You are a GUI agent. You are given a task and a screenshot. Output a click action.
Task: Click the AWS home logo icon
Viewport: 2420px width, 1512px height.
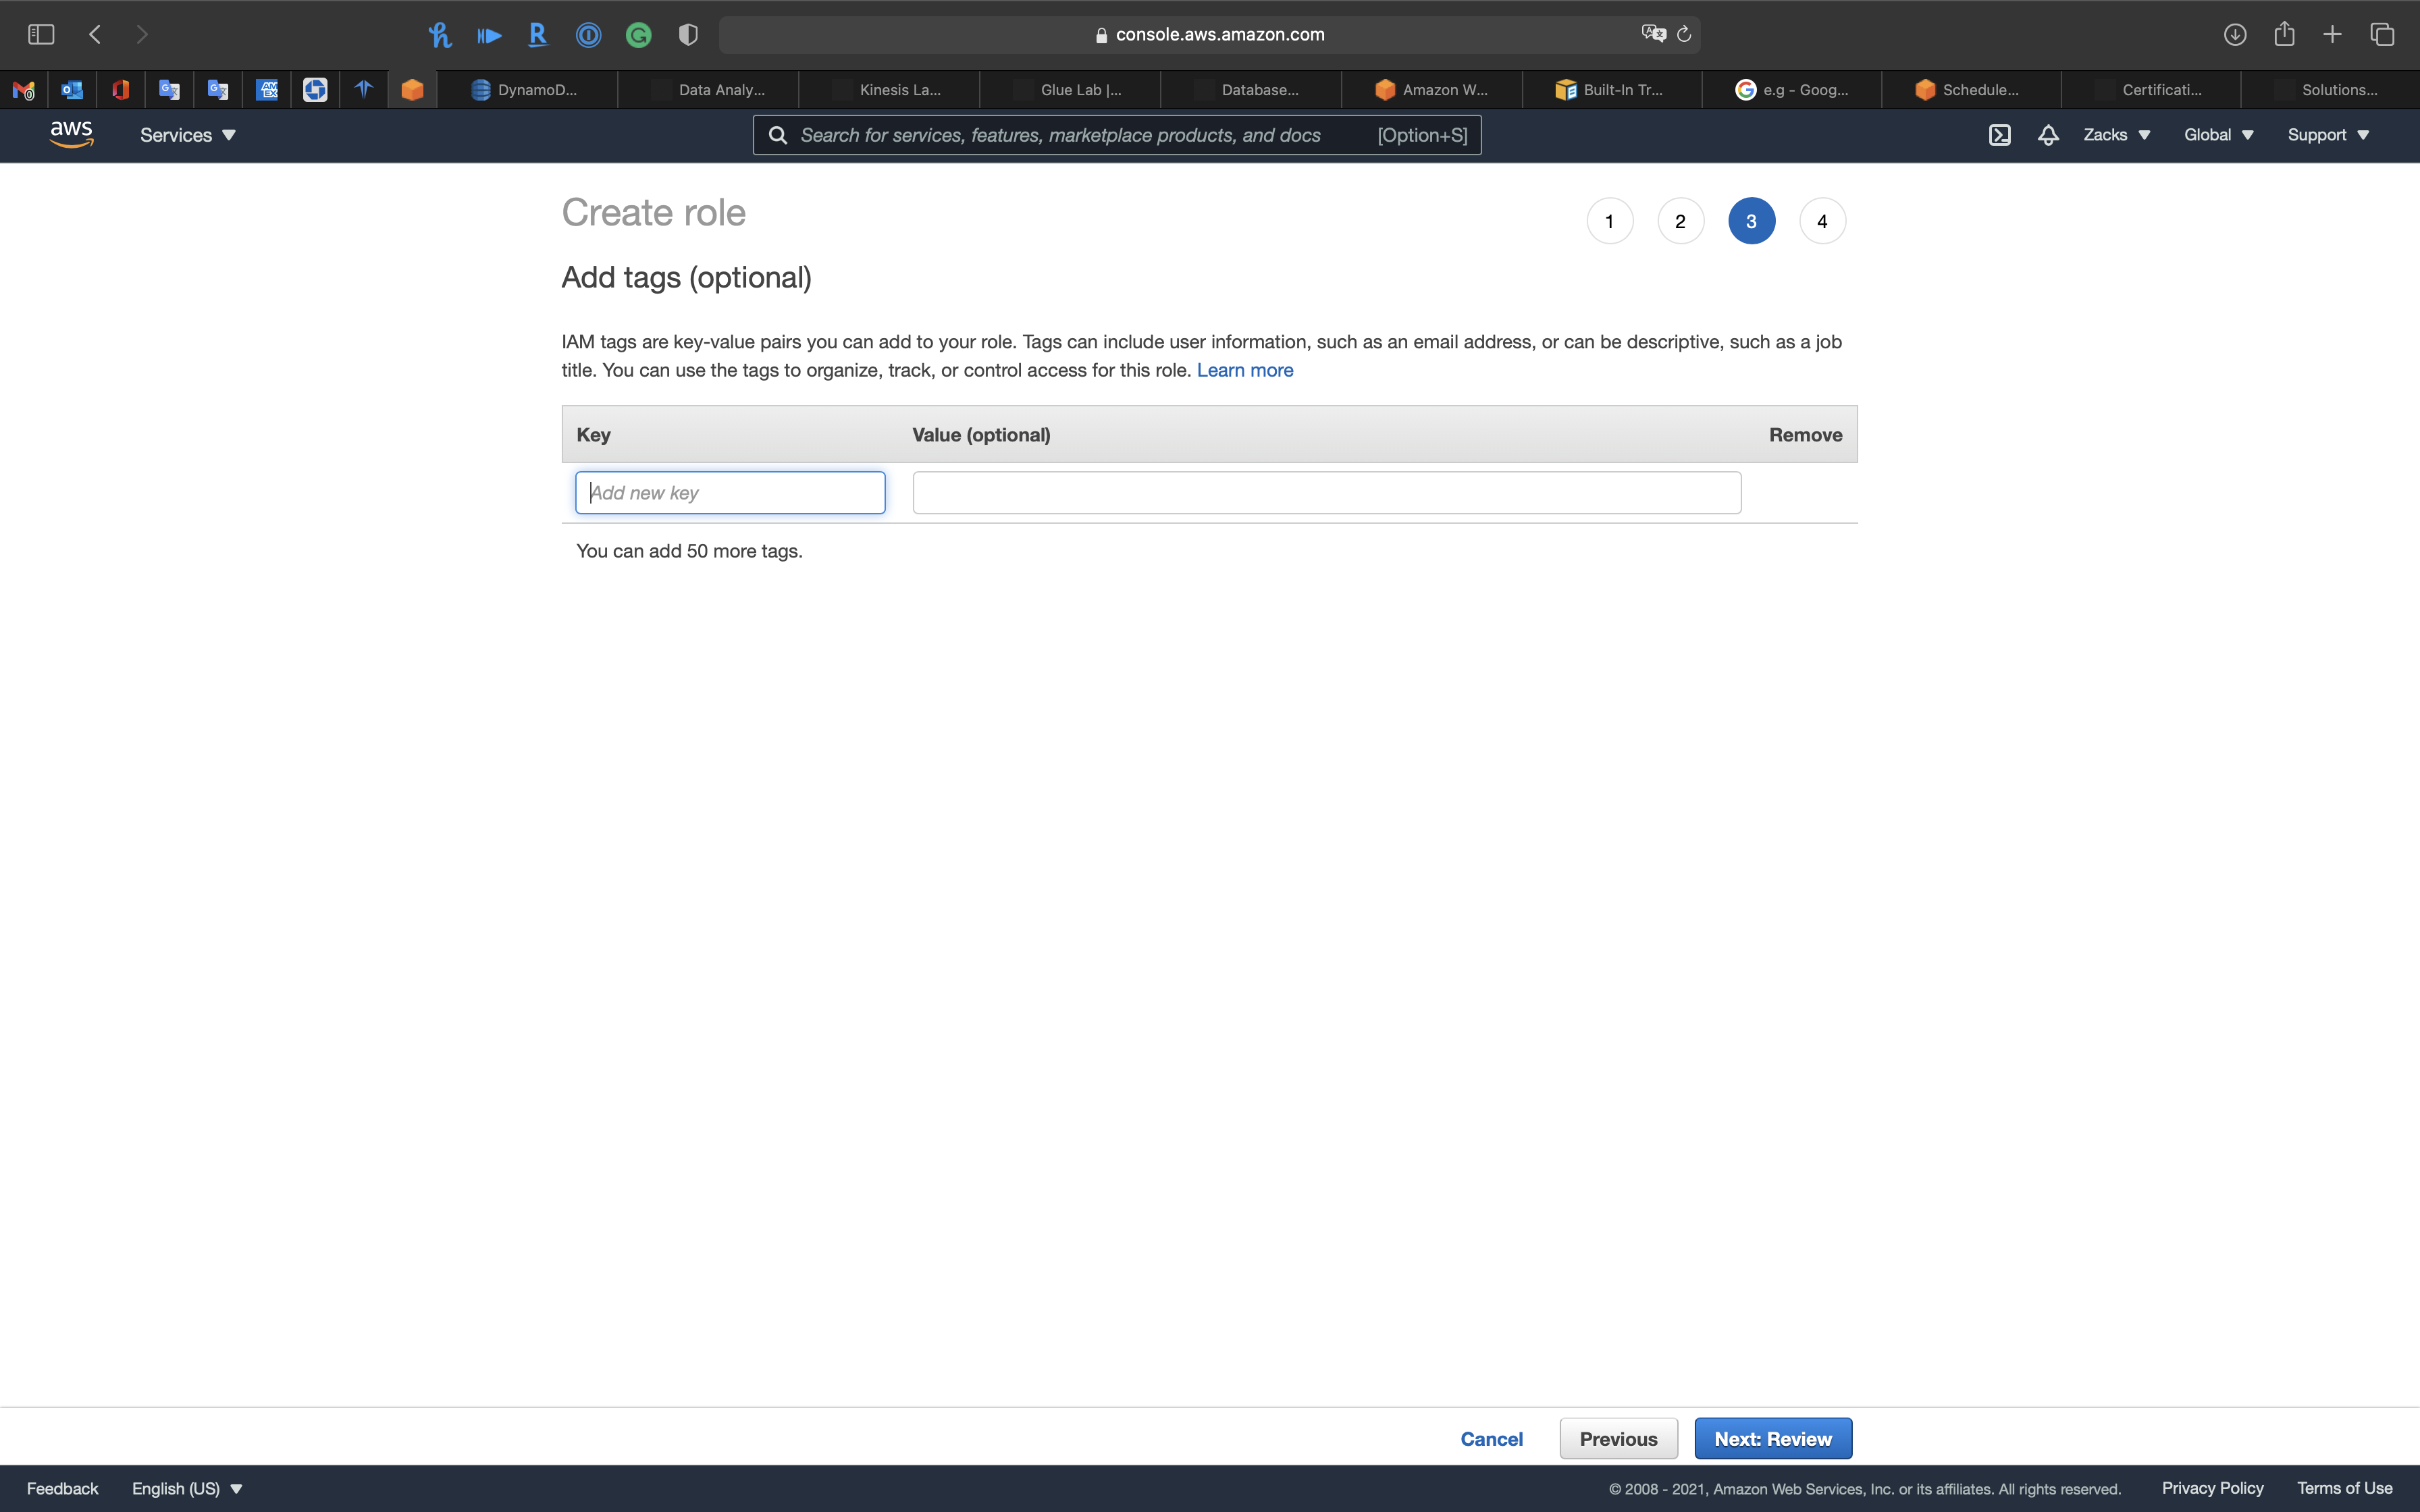(x=70, y=134)
